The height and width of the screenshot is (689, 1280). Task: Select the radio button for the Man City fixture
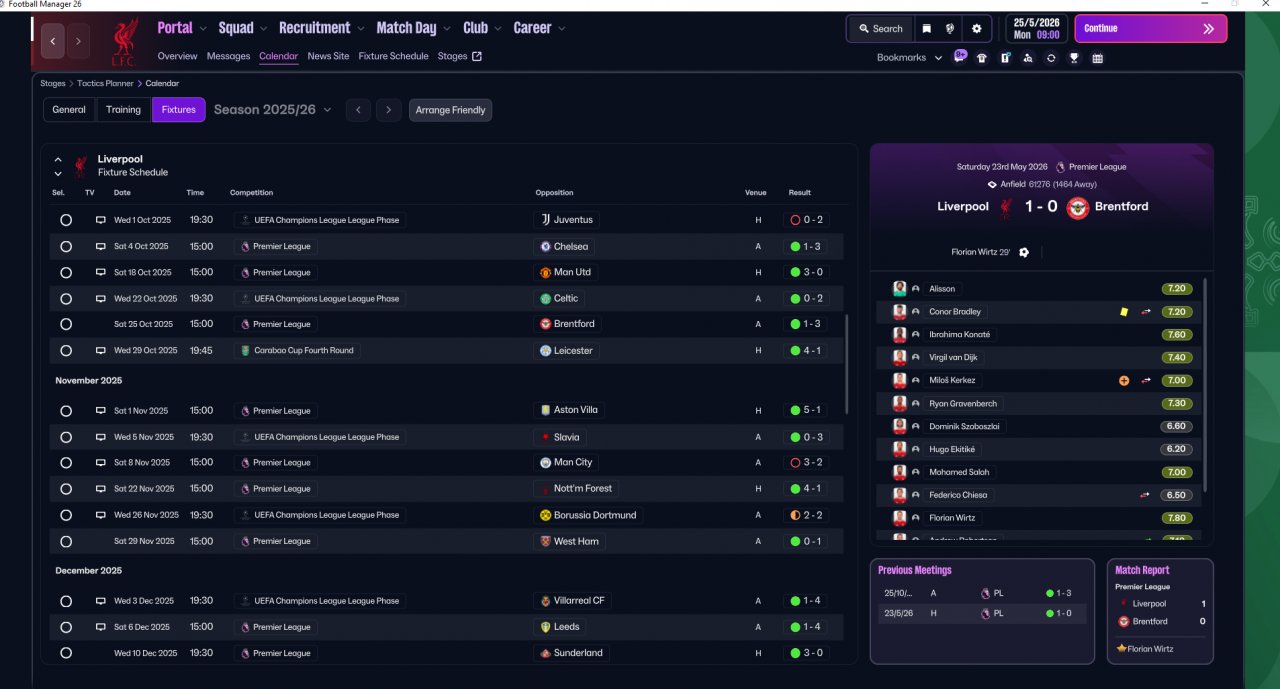click(x=66, y=463)
